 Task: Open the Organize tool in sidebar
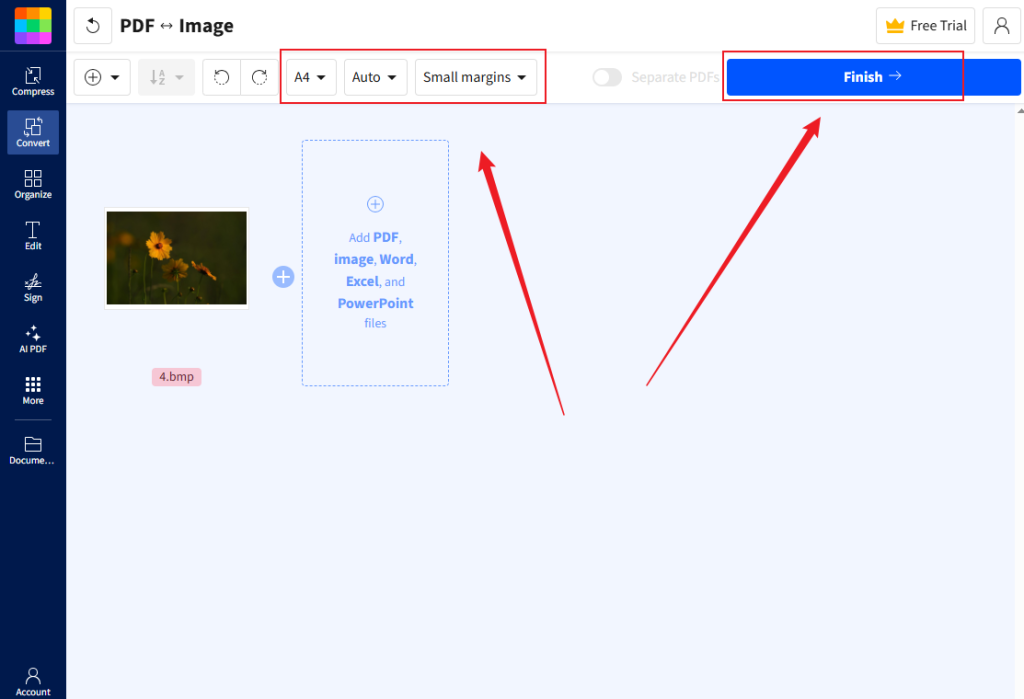point(33,184)
